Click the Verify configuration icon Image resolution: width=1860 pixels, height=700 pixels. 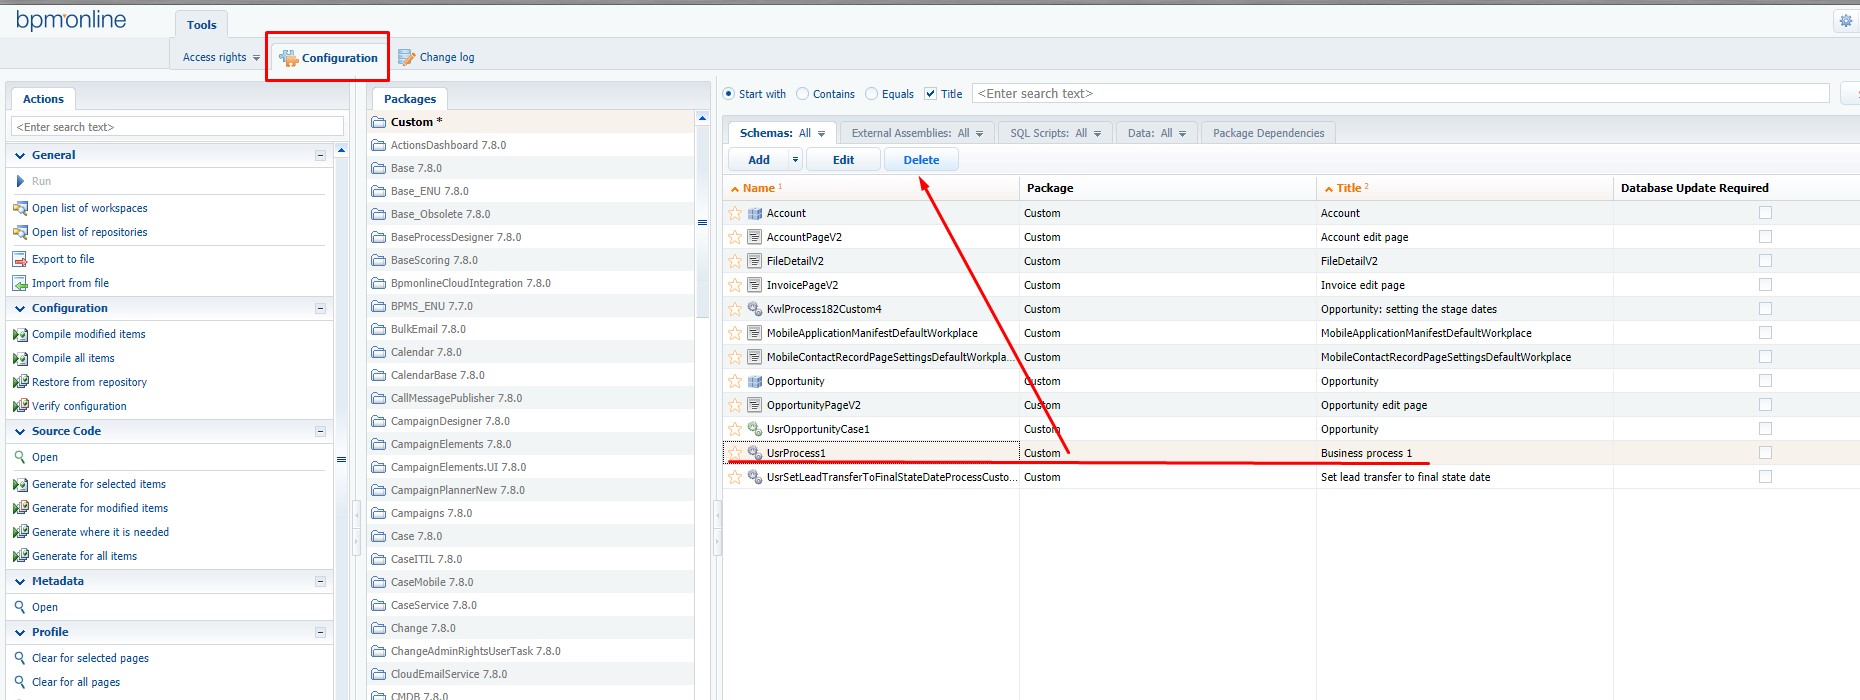click(x=20, y=406)
